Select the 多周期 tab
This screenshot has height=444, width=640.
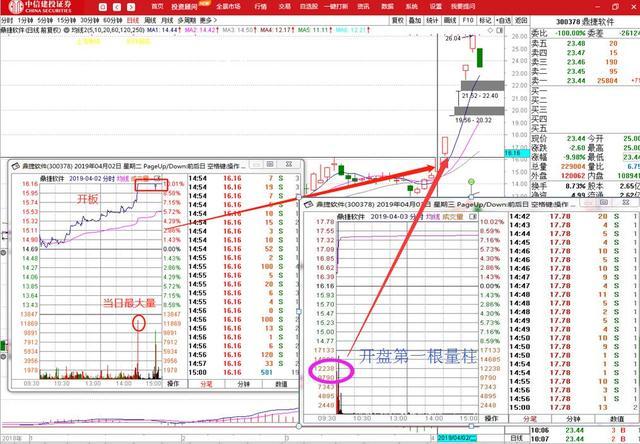point(187,20)
